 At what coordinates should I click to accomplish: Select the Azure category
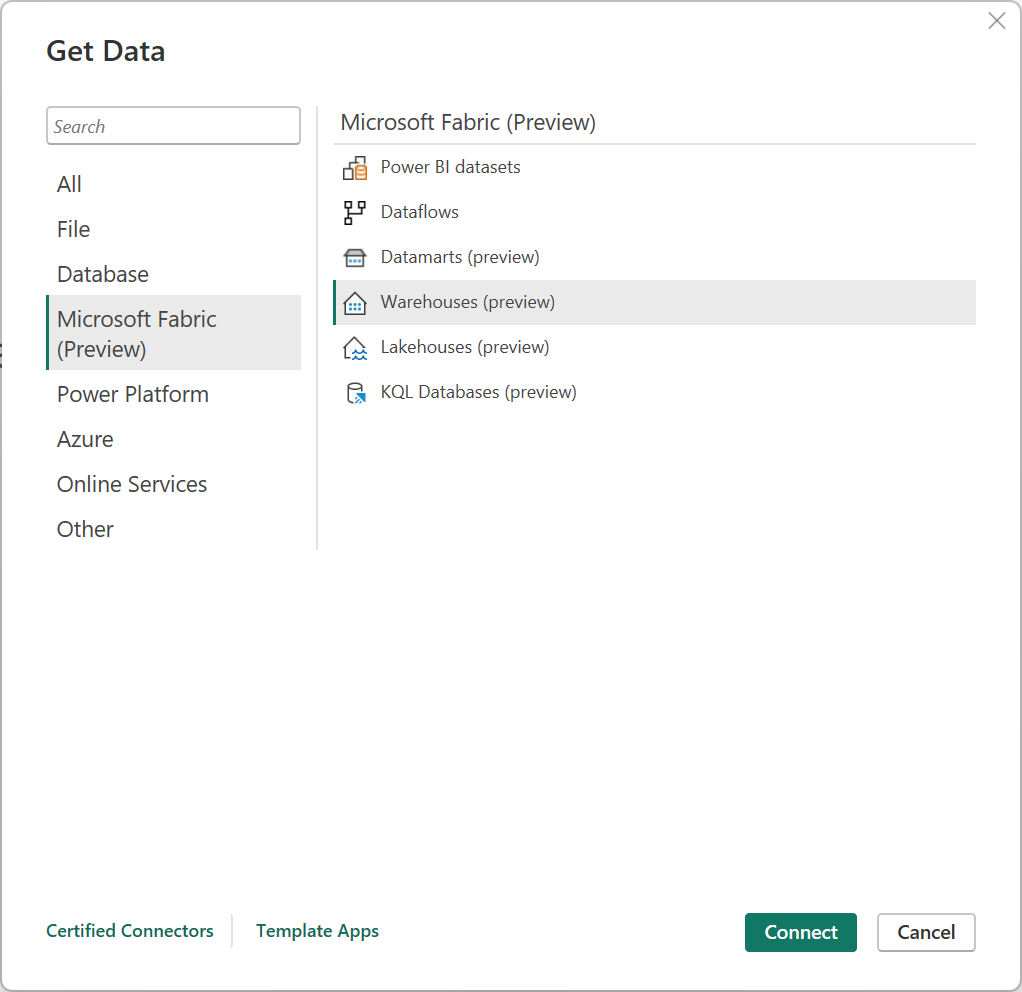tap(85, 439)
